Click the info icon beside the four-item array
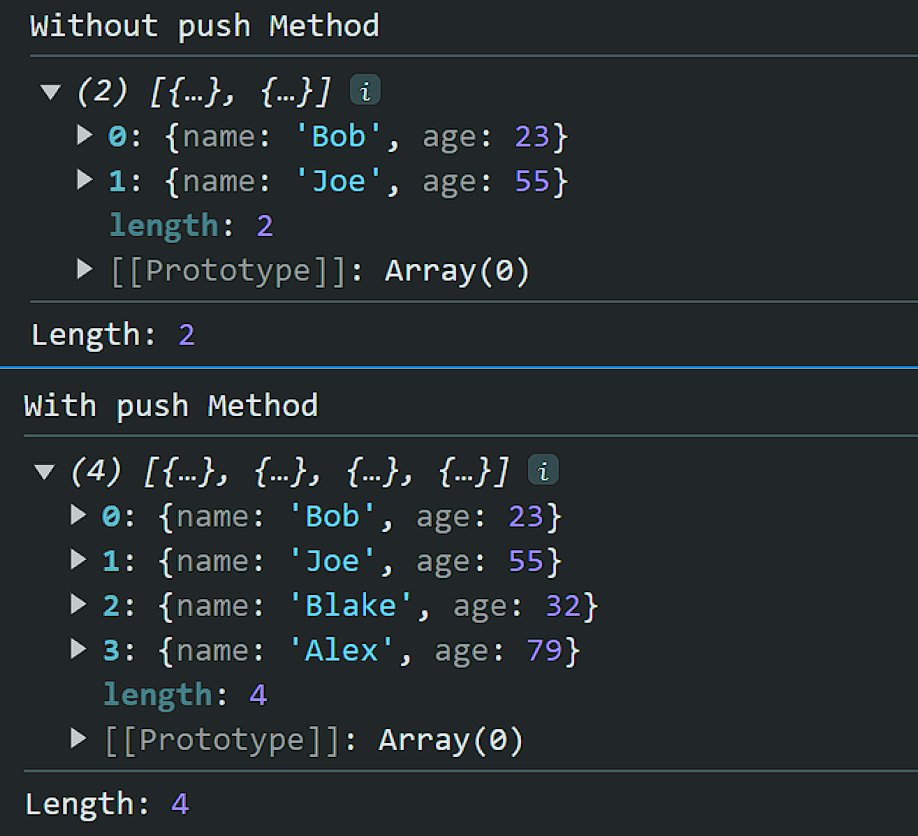918x836 pixels. coord(543,471)
